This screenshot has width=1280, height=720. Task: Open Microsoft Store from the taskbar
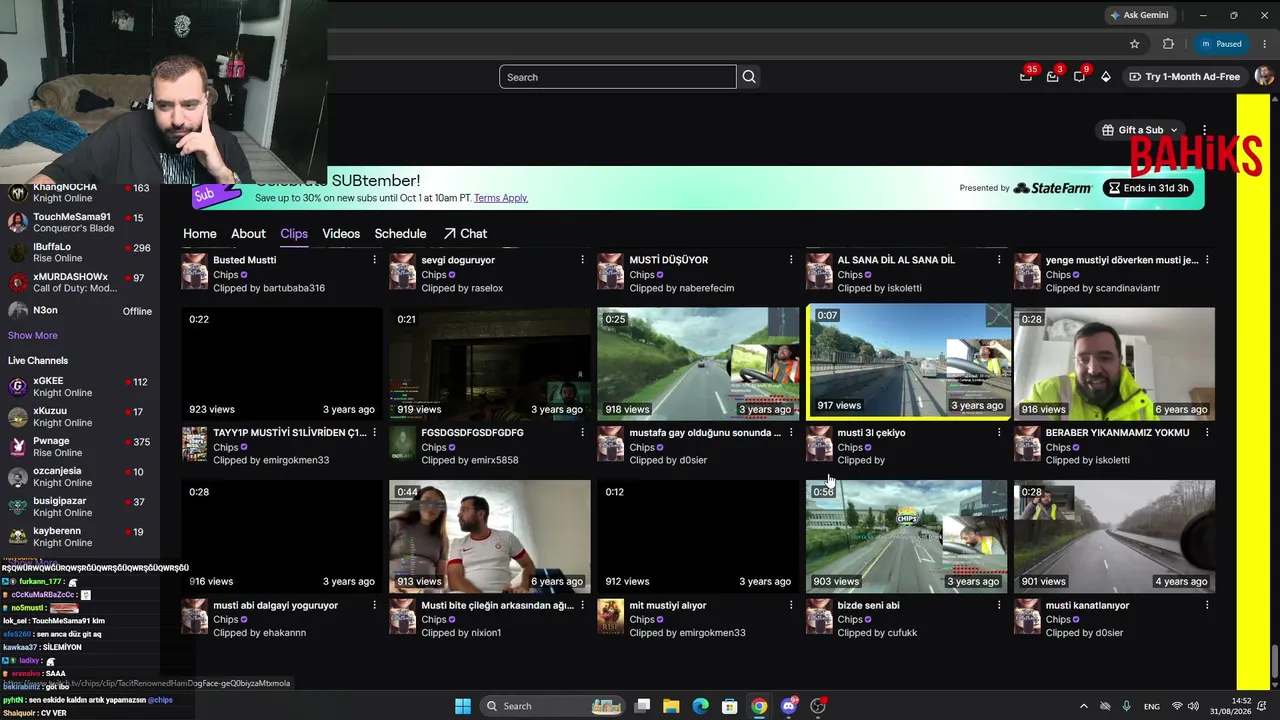[730, 706]
